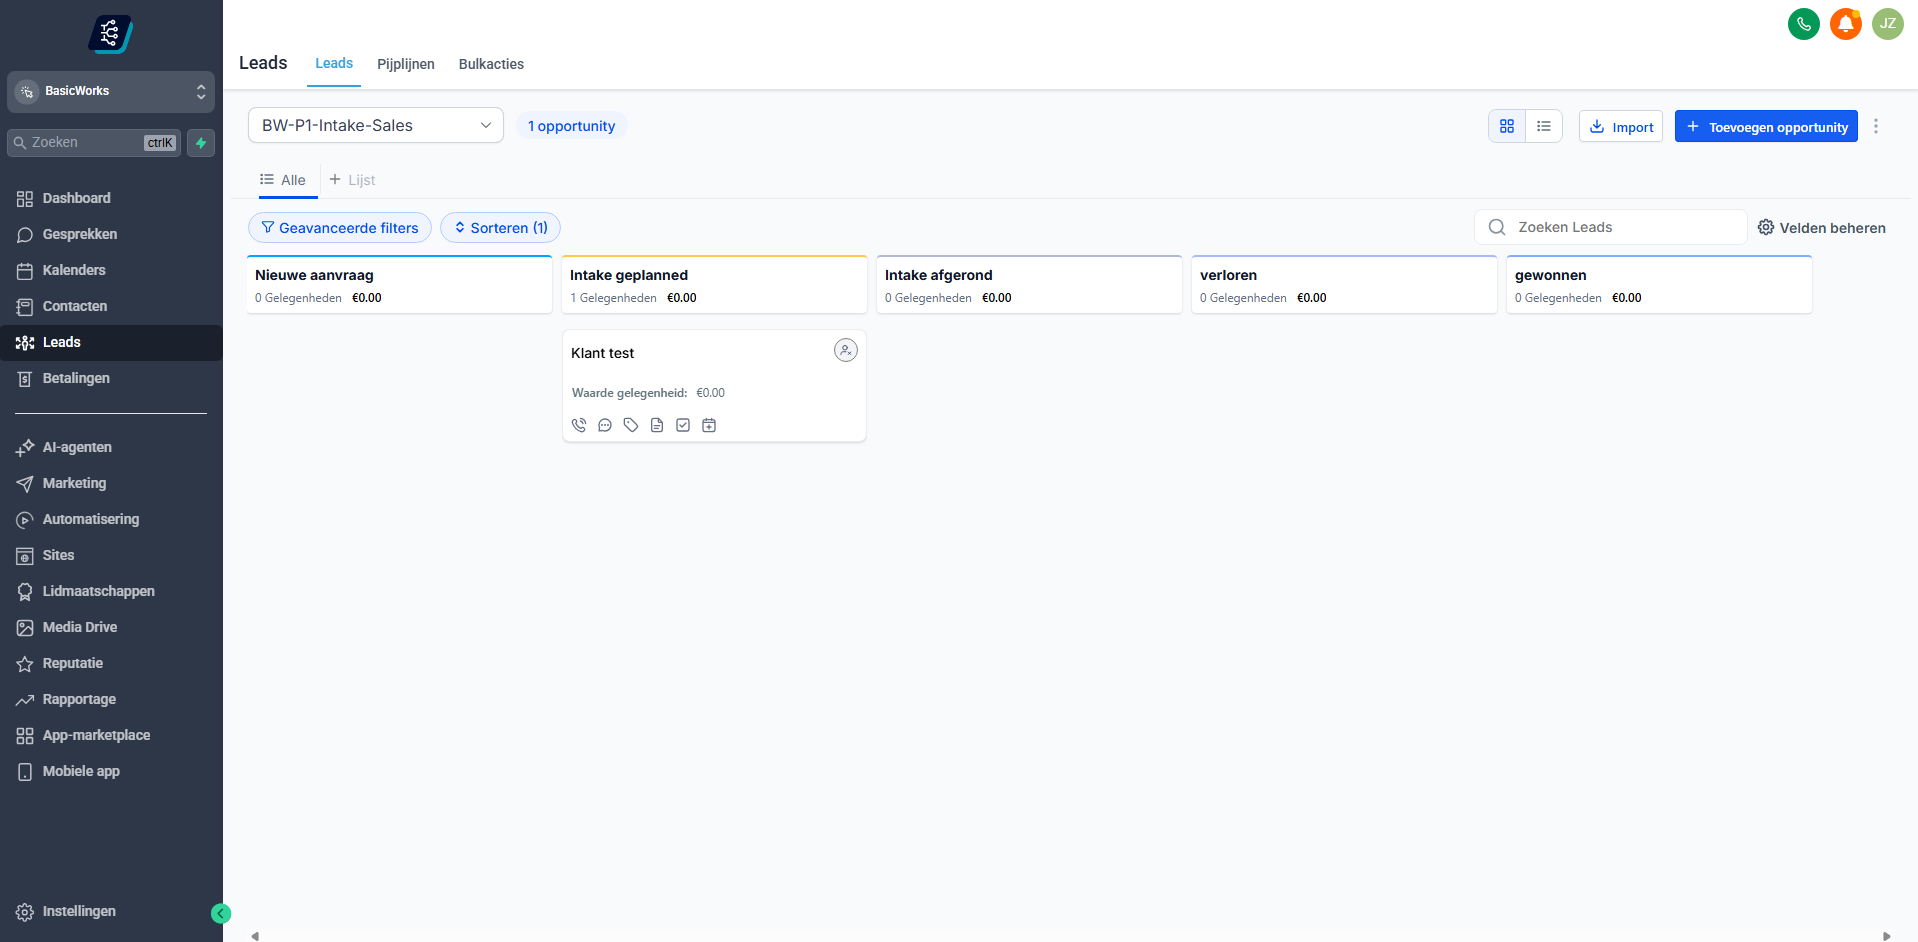Screen dimensions: 1918x942
Task: Click the tag icon on Klant test card
Action: coord(631,425)
